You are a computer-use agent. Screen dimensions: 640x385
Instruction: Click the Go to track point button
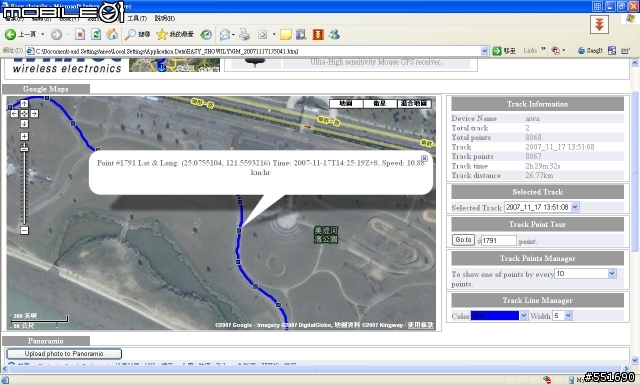click(x=463, y=240)
